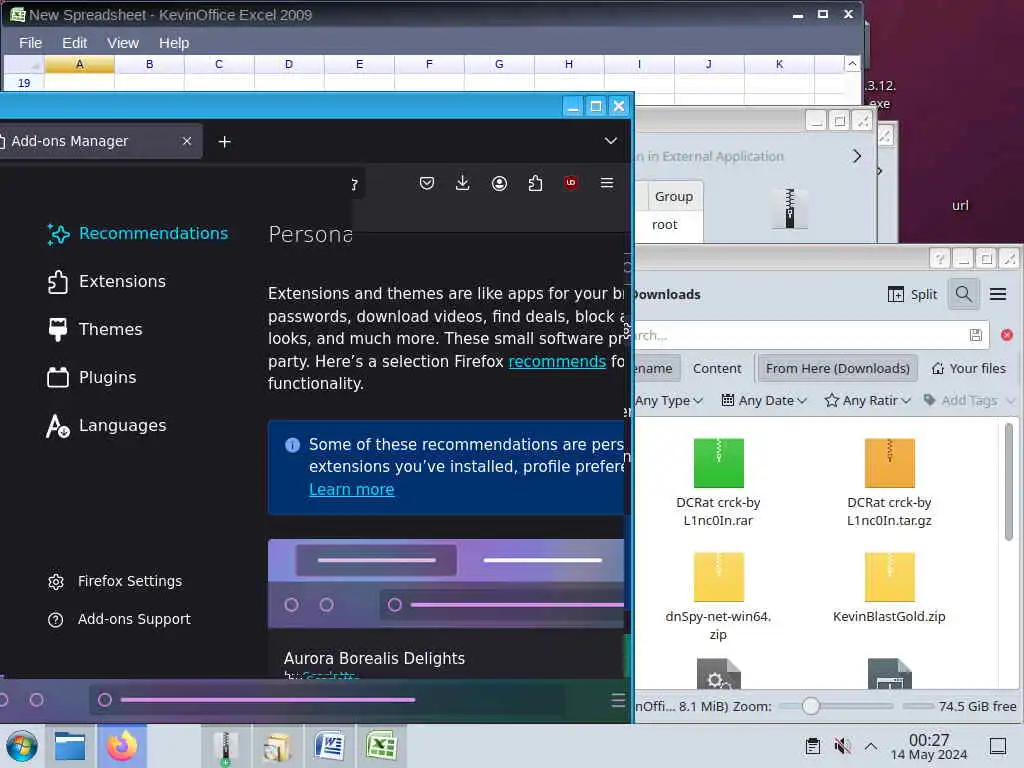Select From Here (Downloads) search scope
Screen dimensions: 1024x768
pyautogui.click(x=837, y=368)
